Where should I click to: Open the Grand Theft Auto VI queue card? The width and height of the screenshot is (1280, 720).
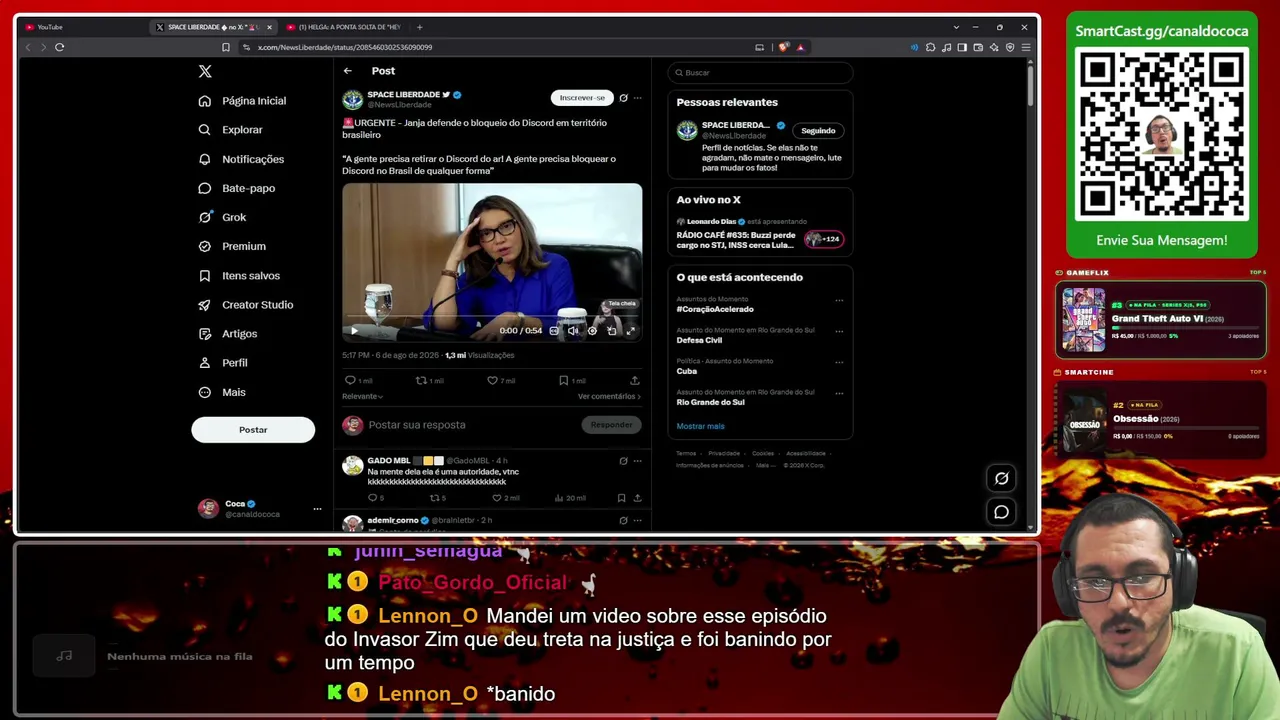(1161, 320)
